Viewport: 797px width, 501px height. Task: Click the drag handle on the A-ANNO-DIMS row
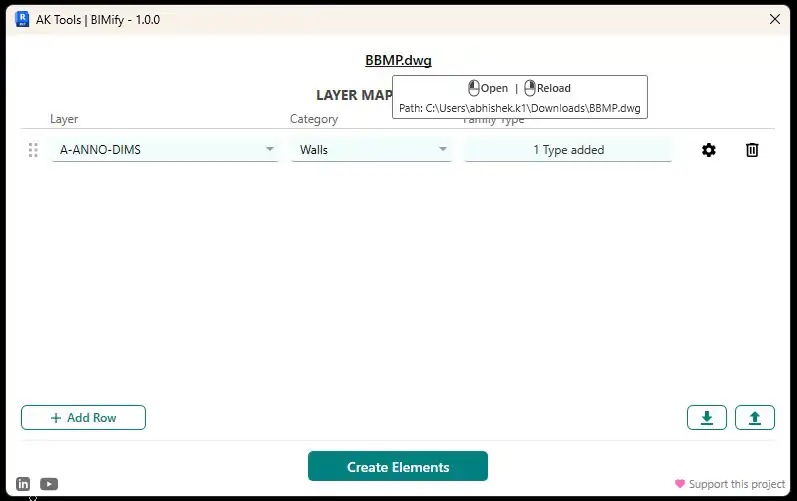point(33,150)
